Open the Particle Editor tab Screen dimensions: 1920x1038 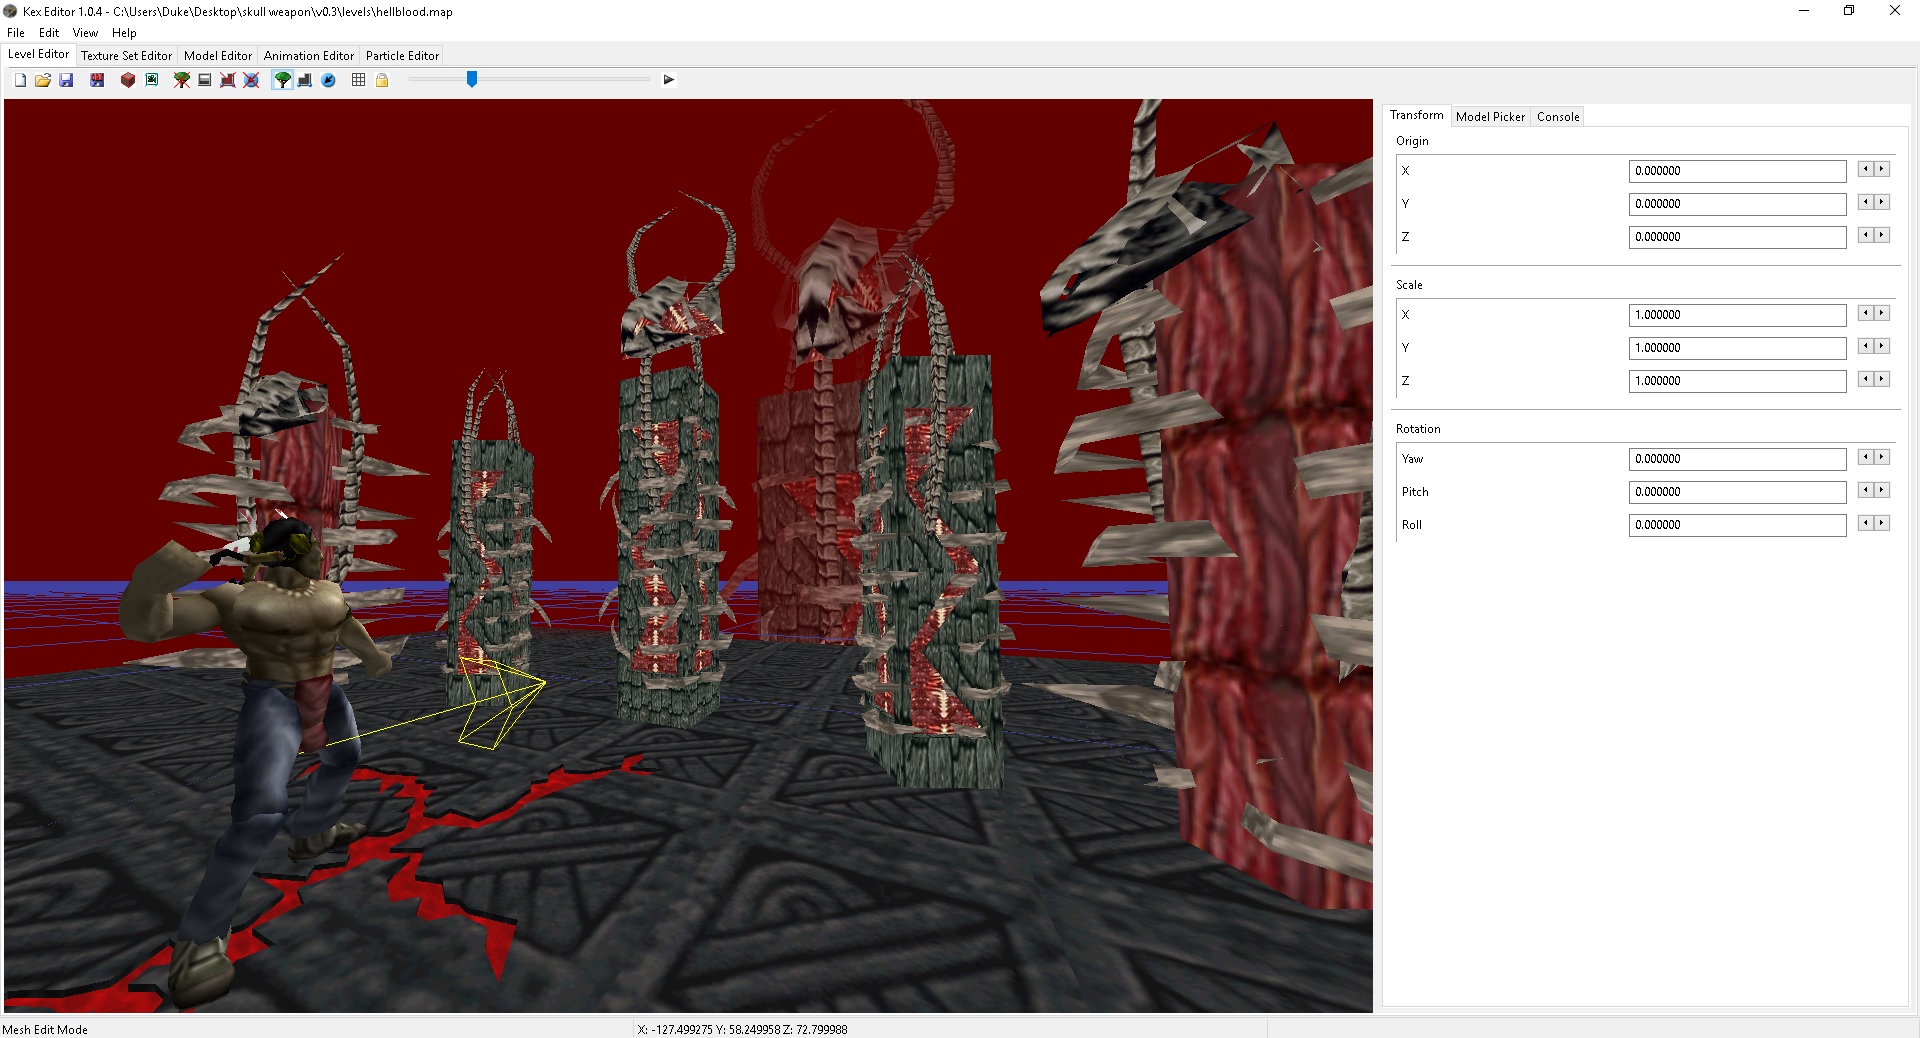point(402,56)
